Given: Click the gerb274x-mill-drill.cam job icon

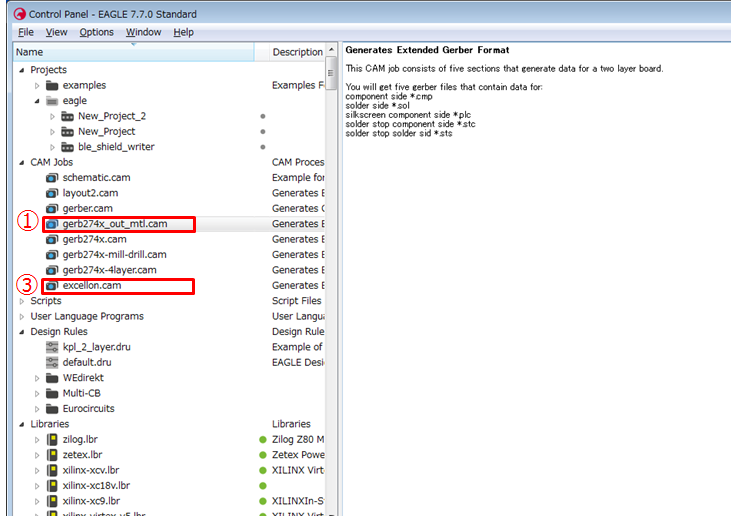Looking at the screenshot, I should click(x=52, y=255).
